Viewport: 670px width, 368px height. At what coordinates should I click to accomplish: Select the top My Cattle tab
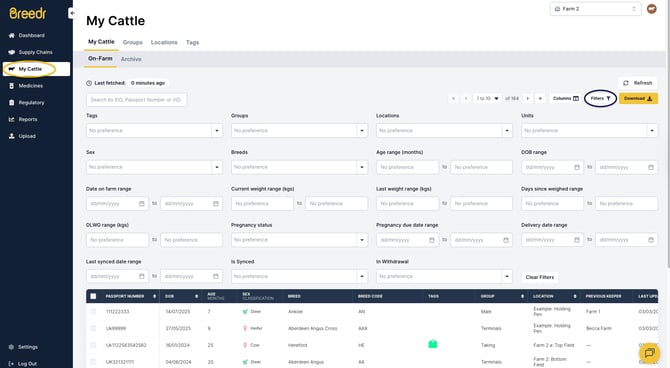[101, 42]
